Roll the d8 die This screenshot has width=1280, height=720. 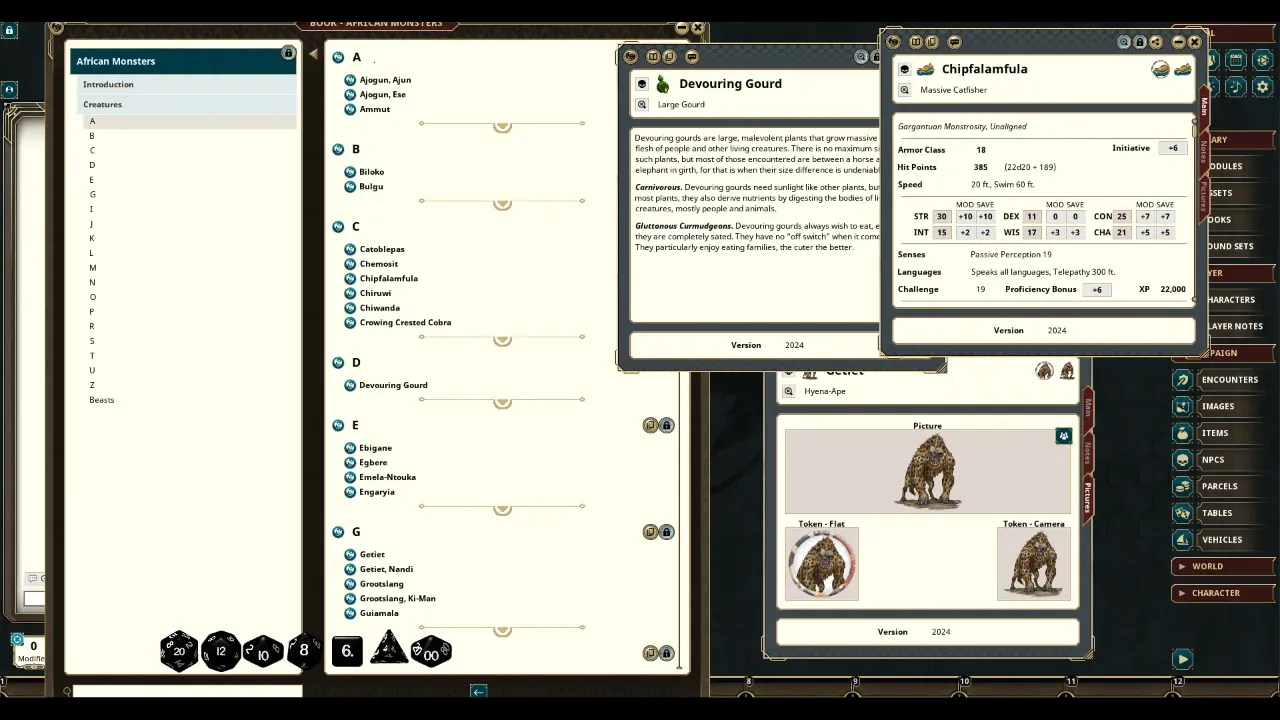pos(304,651)
